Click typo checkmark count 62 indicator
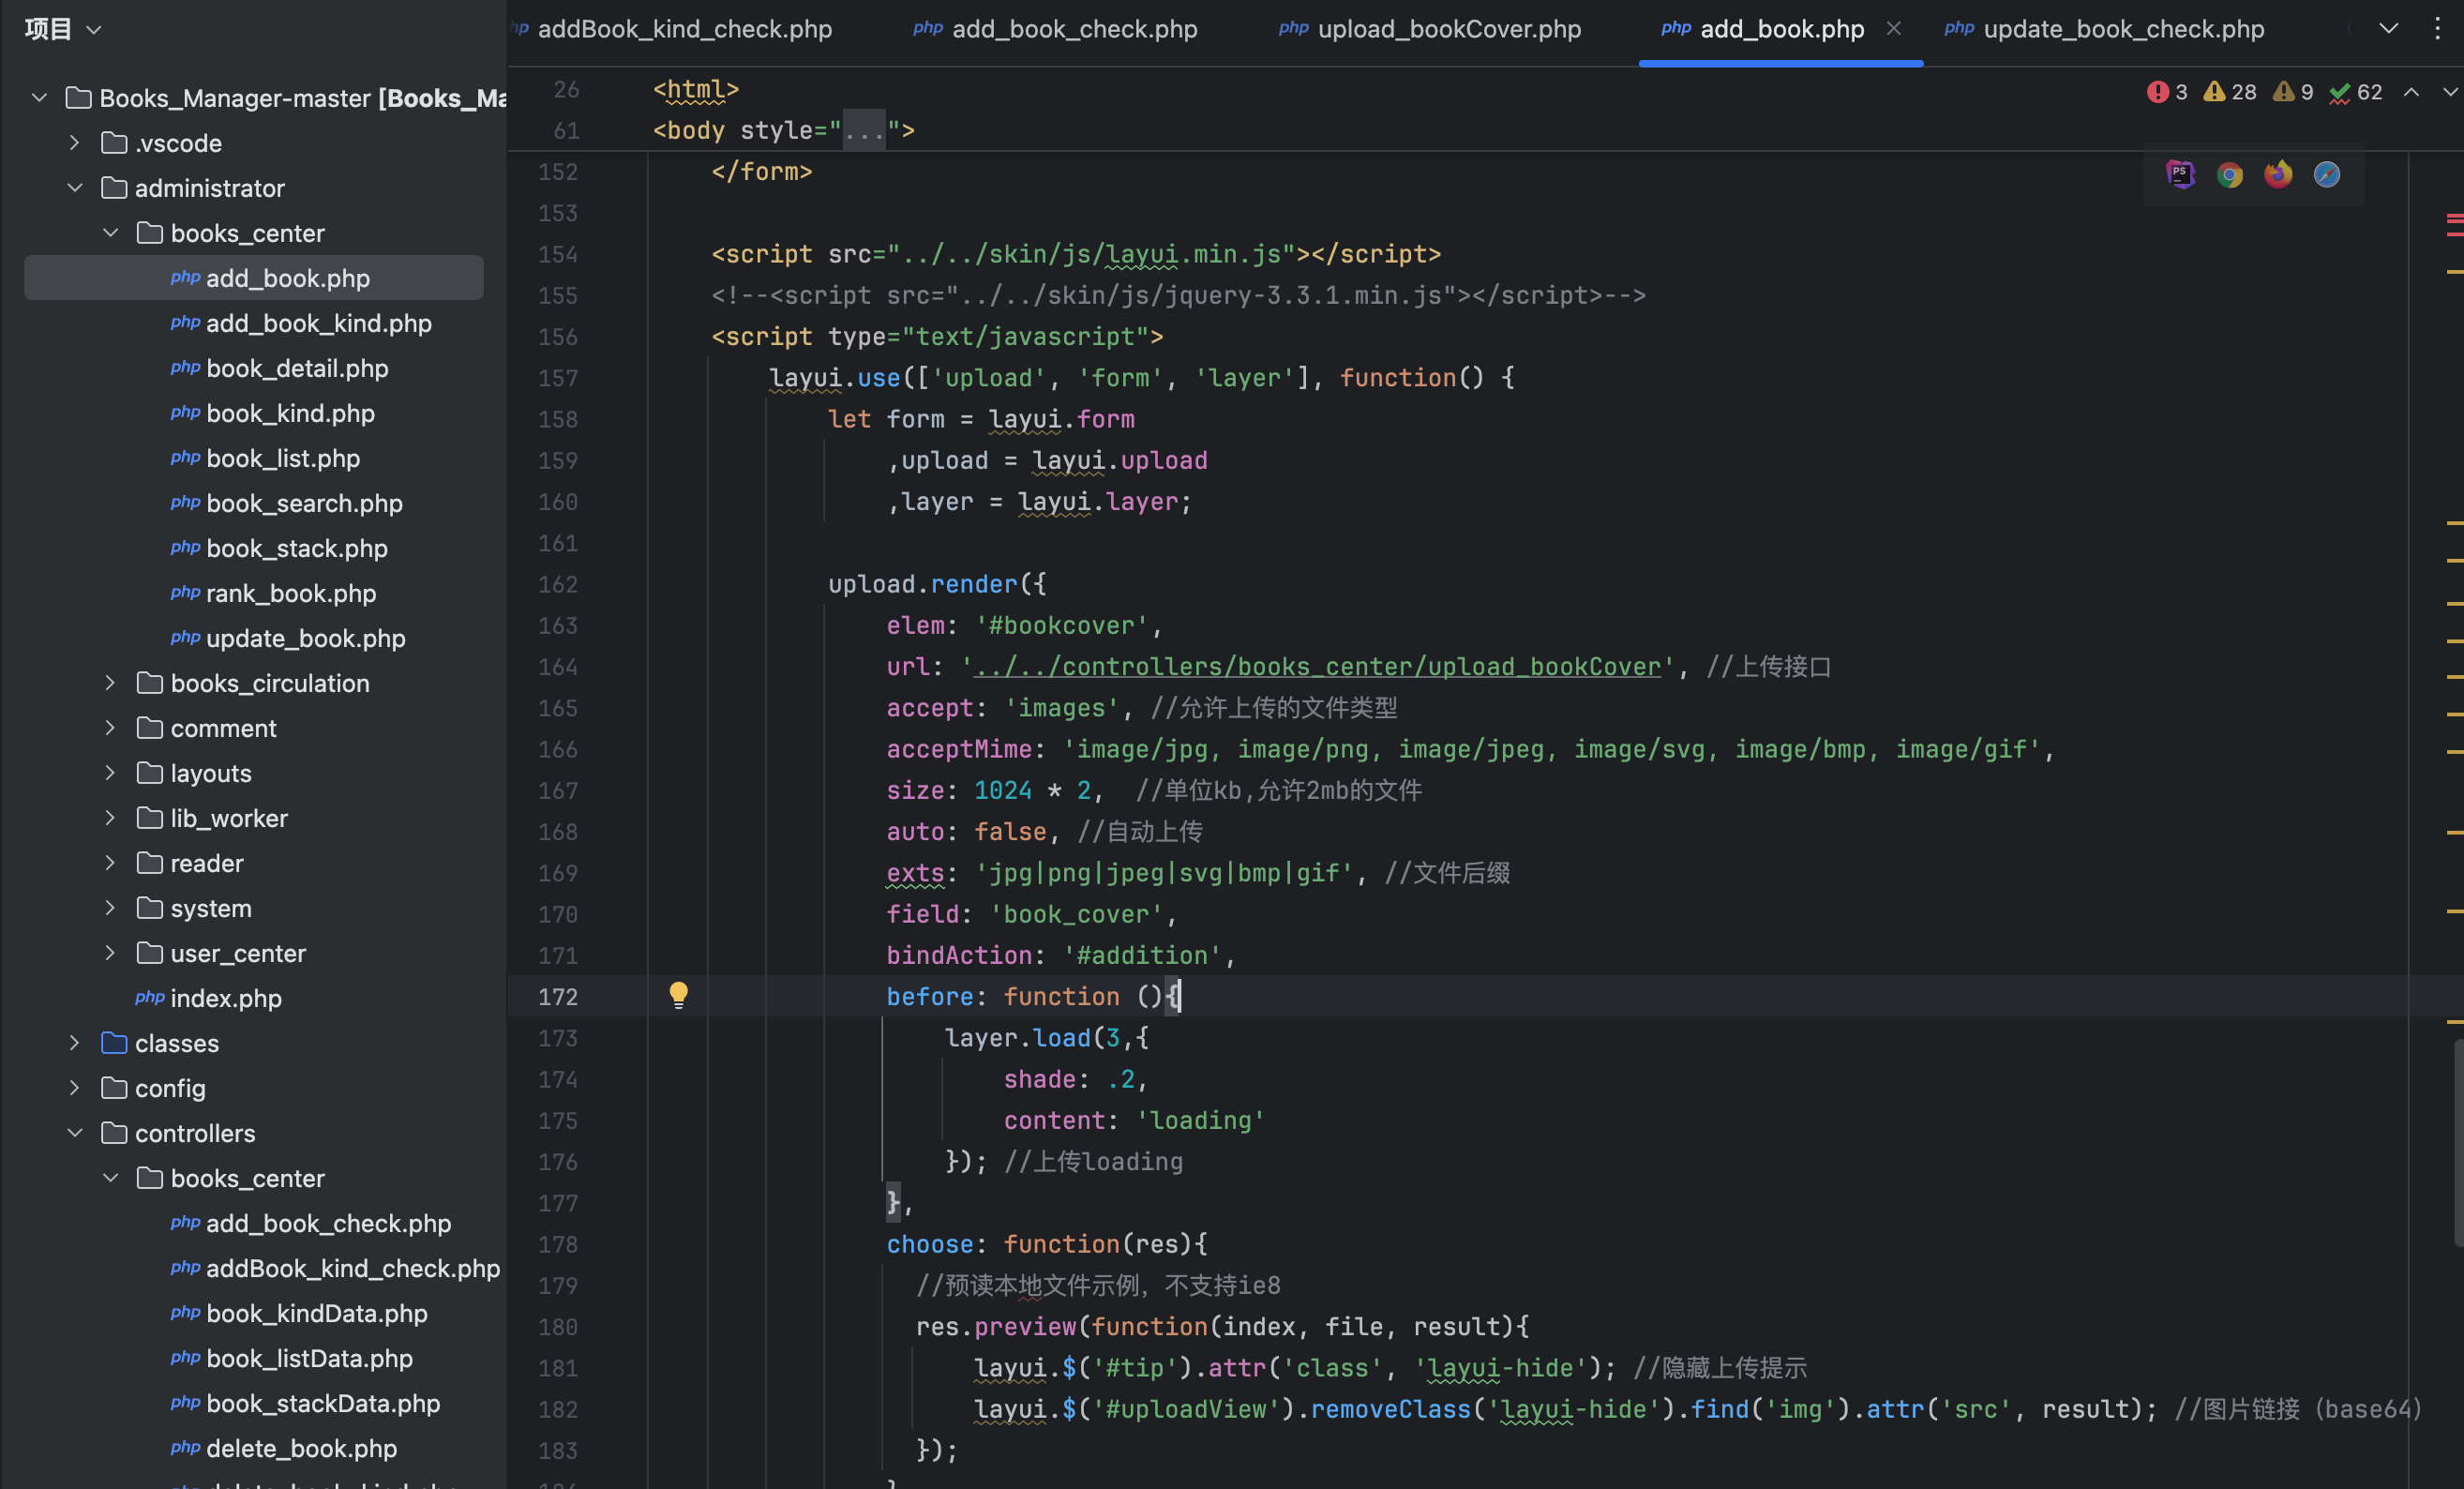The width and height of the screenshot is (2464, 1489). [x=2356, y=92]
